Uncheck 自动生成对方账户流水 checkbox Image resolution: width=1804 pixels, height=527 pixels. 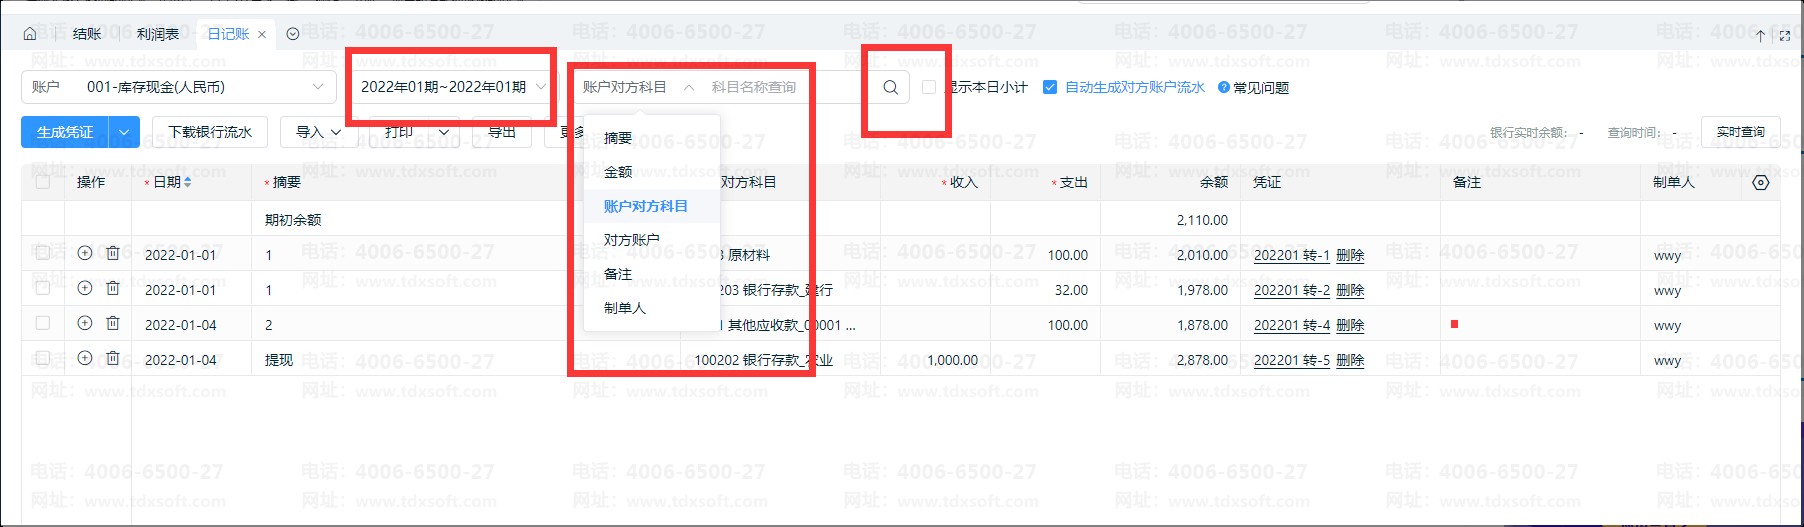click(1049, 87)
